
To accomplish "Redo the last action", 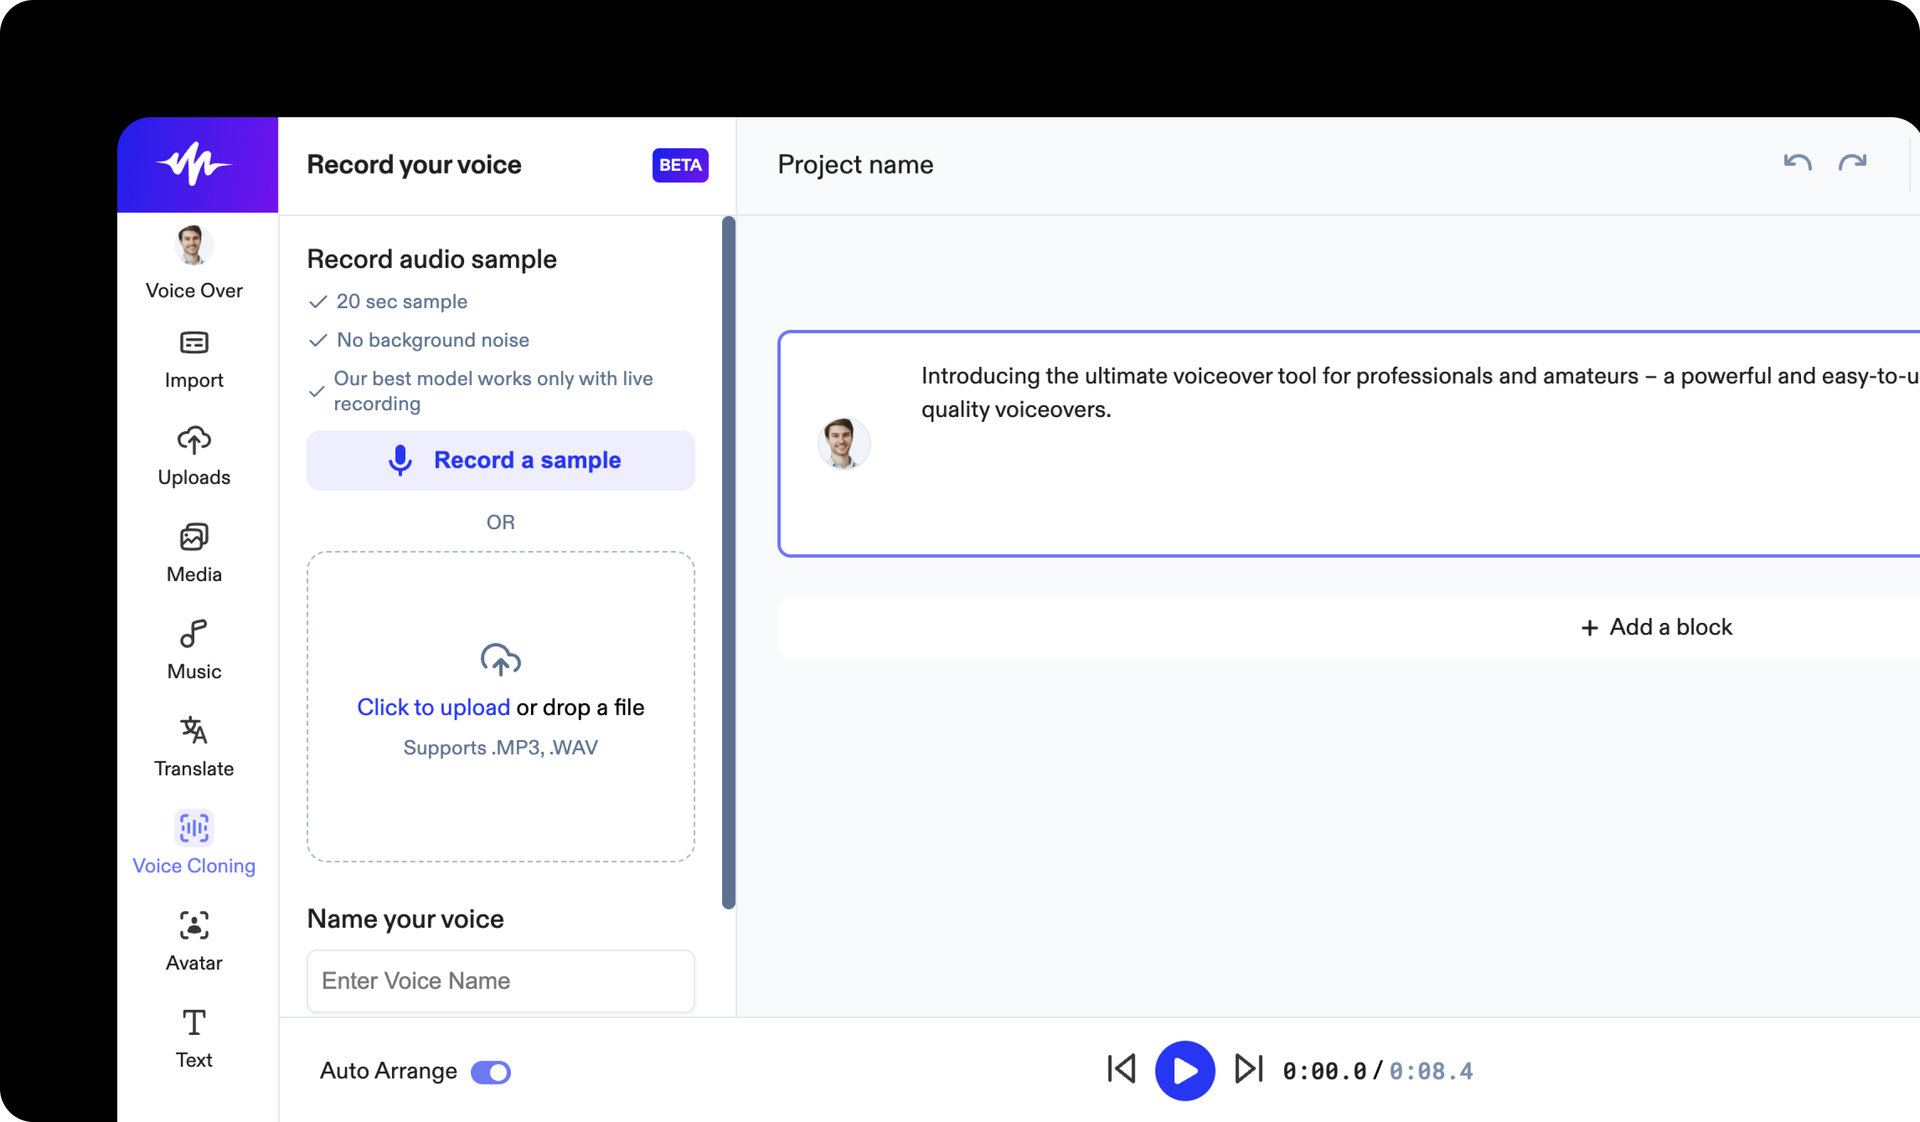I will (x=1852, y=163).
